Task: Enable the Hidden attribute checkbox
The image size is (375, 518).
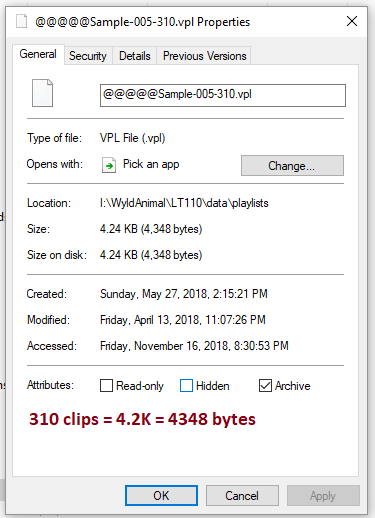Action: [x=186, y=386]
